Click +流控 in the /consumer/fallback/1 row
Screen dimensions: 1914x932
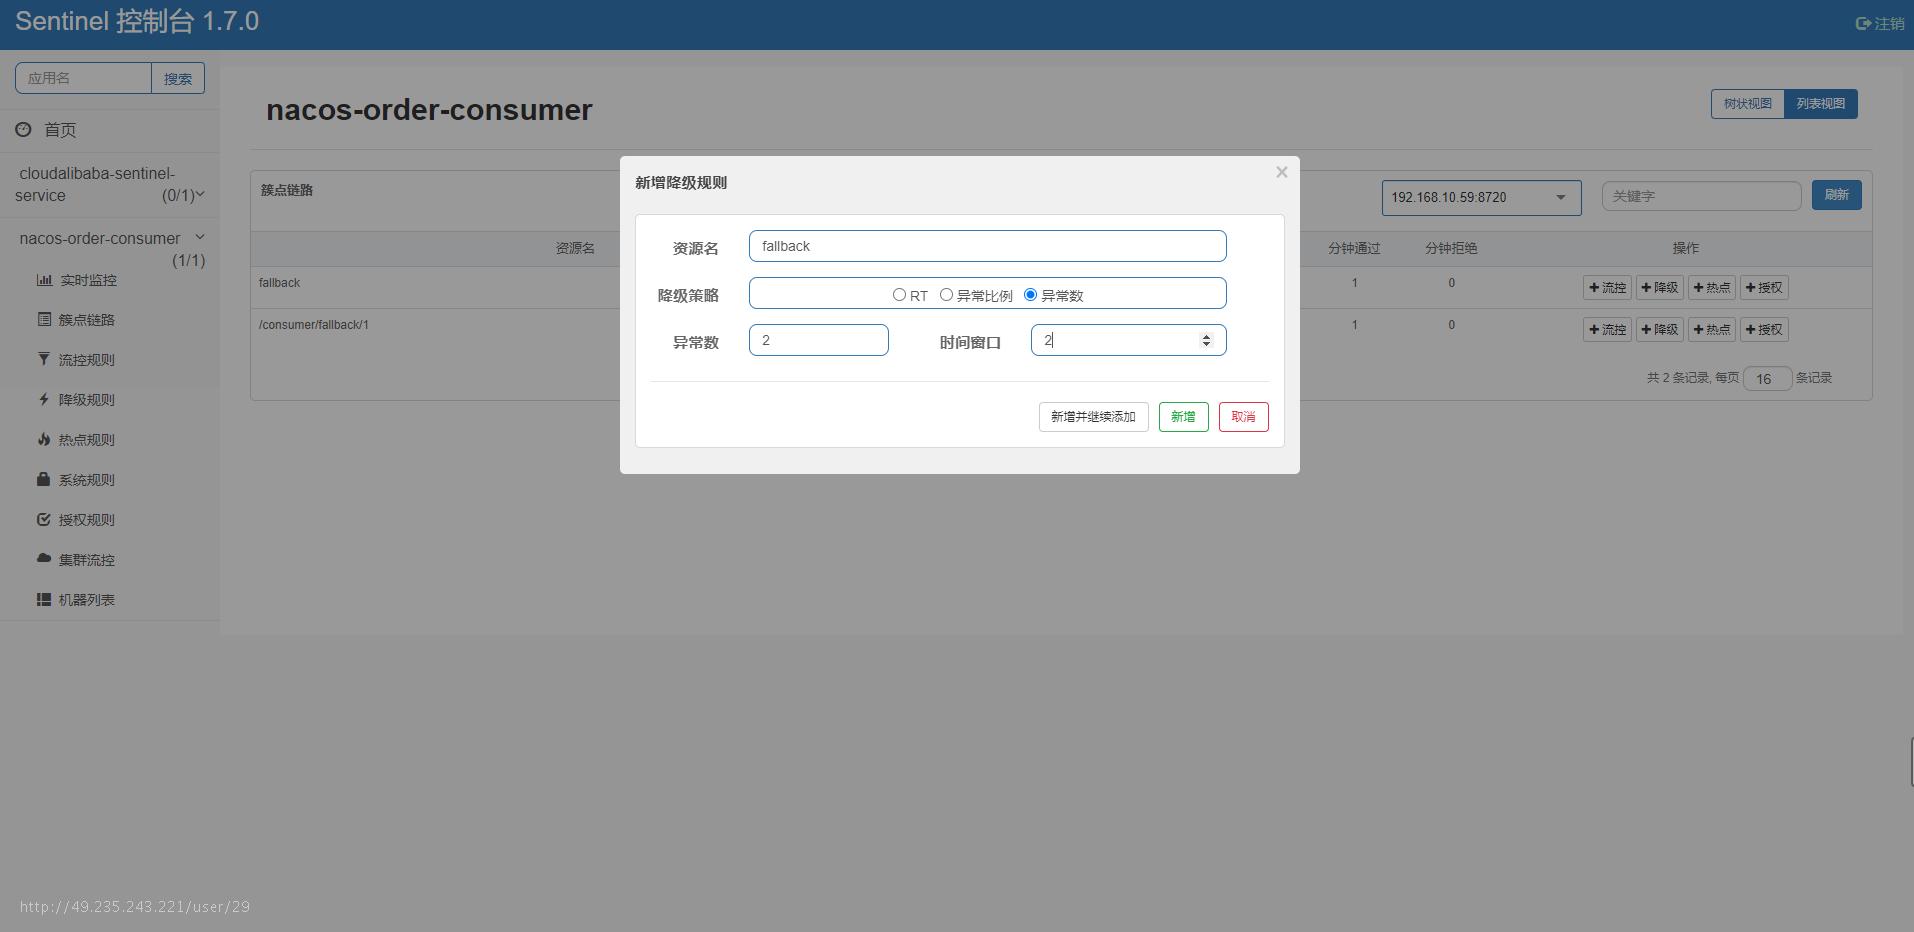point(1607,330)
